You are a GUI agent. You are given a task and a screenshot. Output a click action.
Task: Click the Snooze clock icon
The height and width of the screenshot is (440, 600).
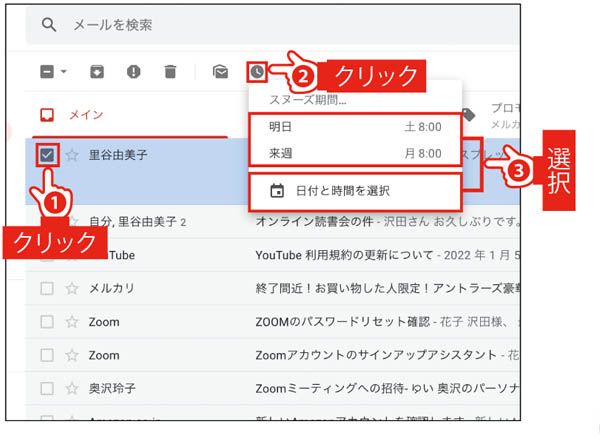point(257,72)
